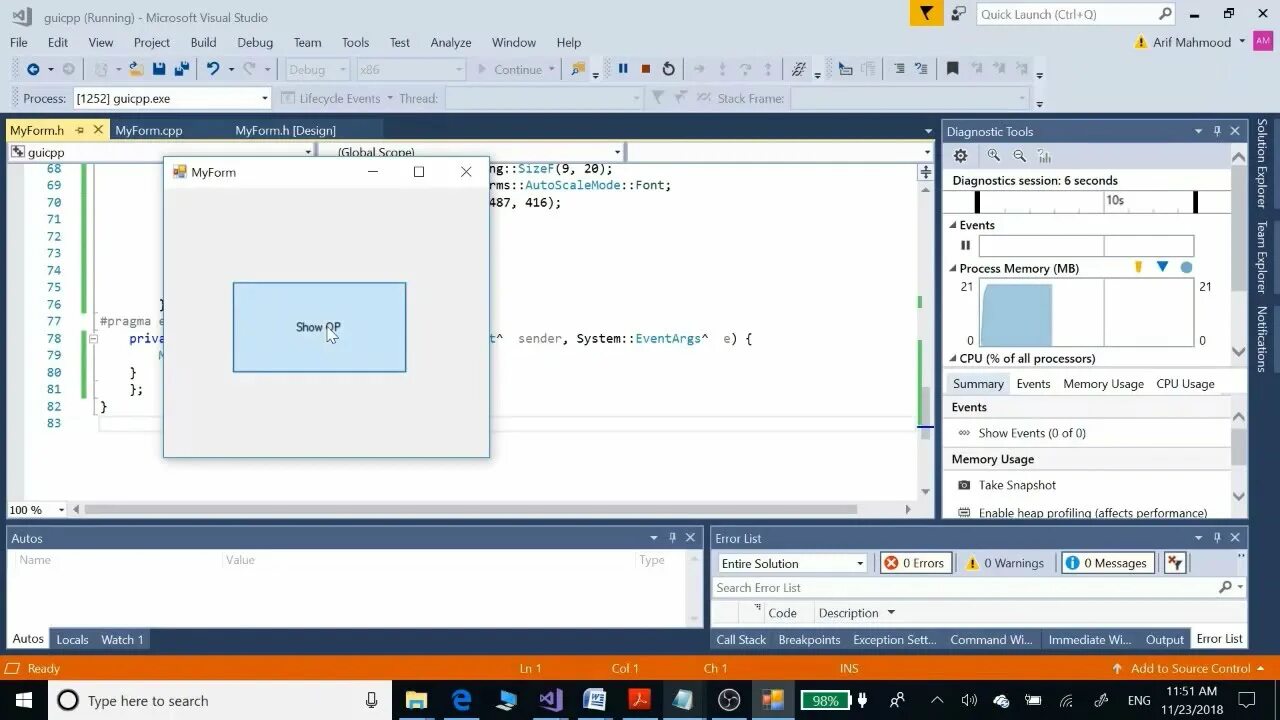
Task: Pause debugging with the Break All icon
Action: (x=623, y=69)
